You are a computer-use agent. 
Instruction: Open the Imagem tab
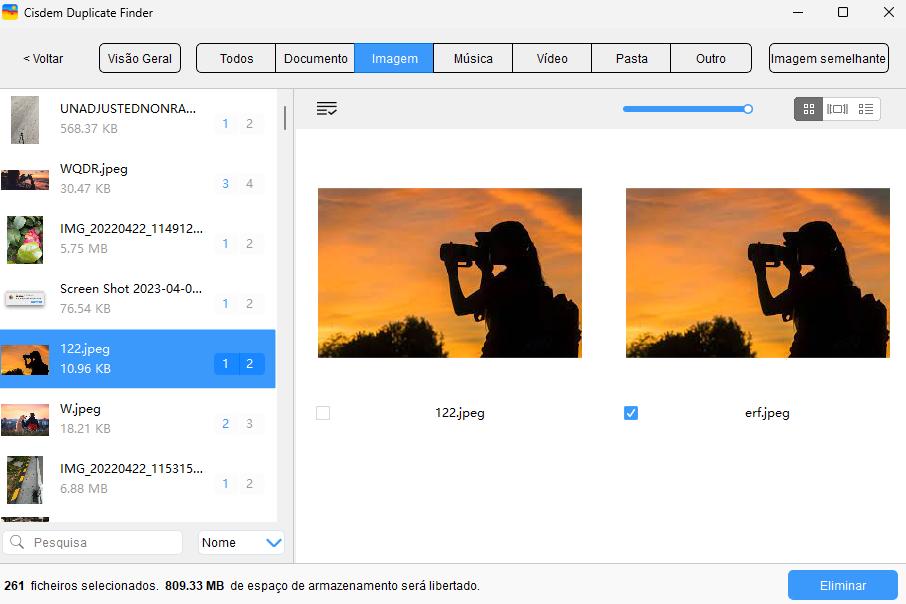point(394,59)
